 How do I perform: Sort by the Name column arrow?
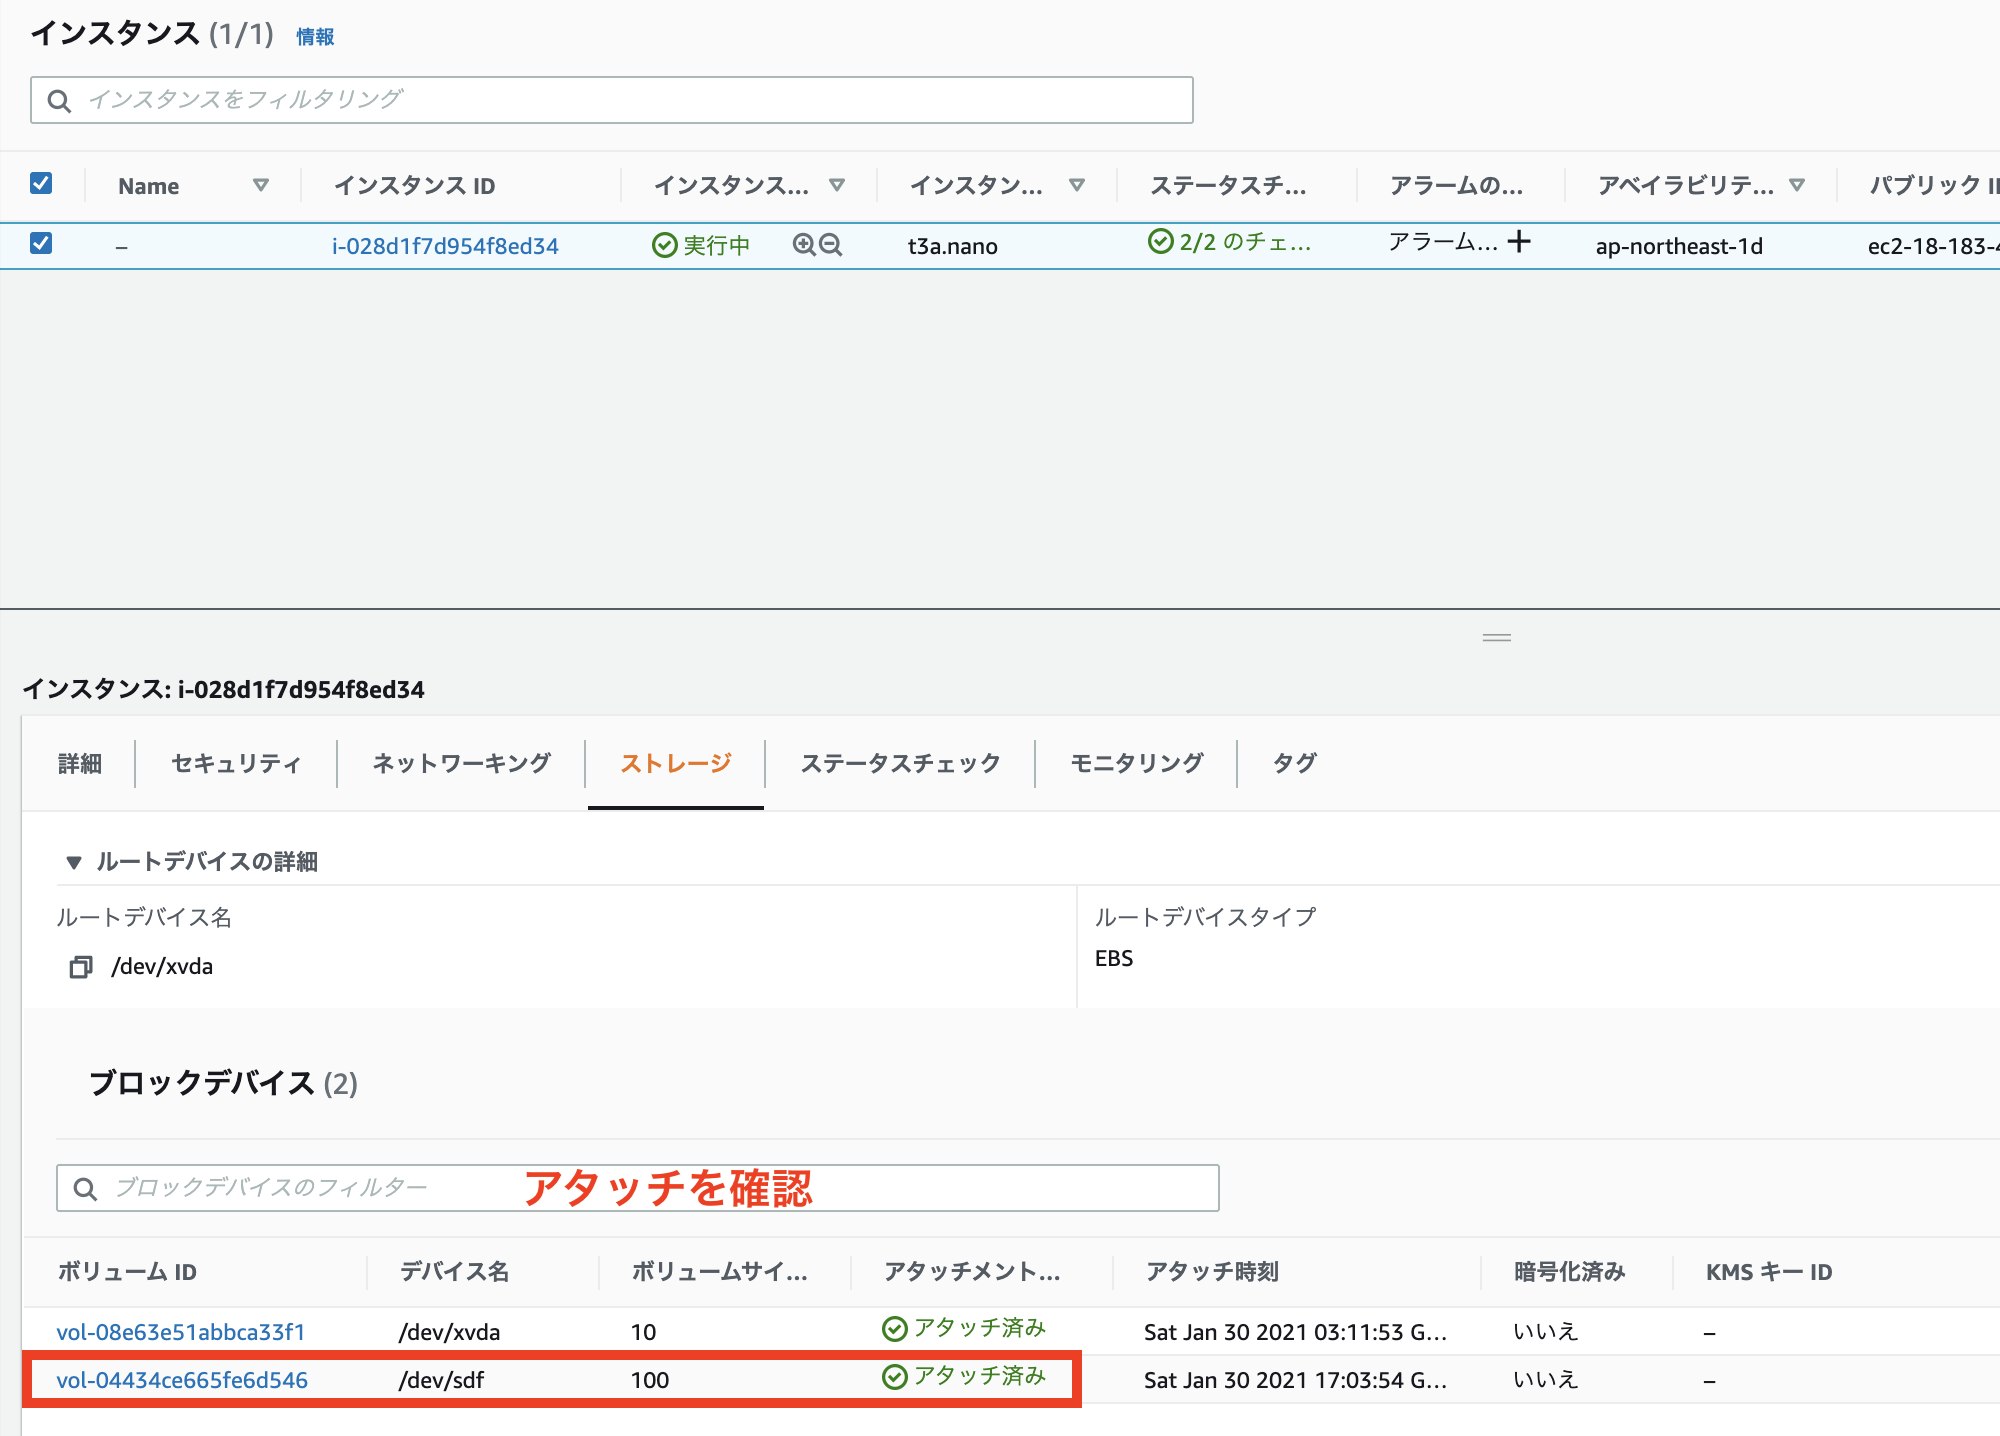pos(261,185)
